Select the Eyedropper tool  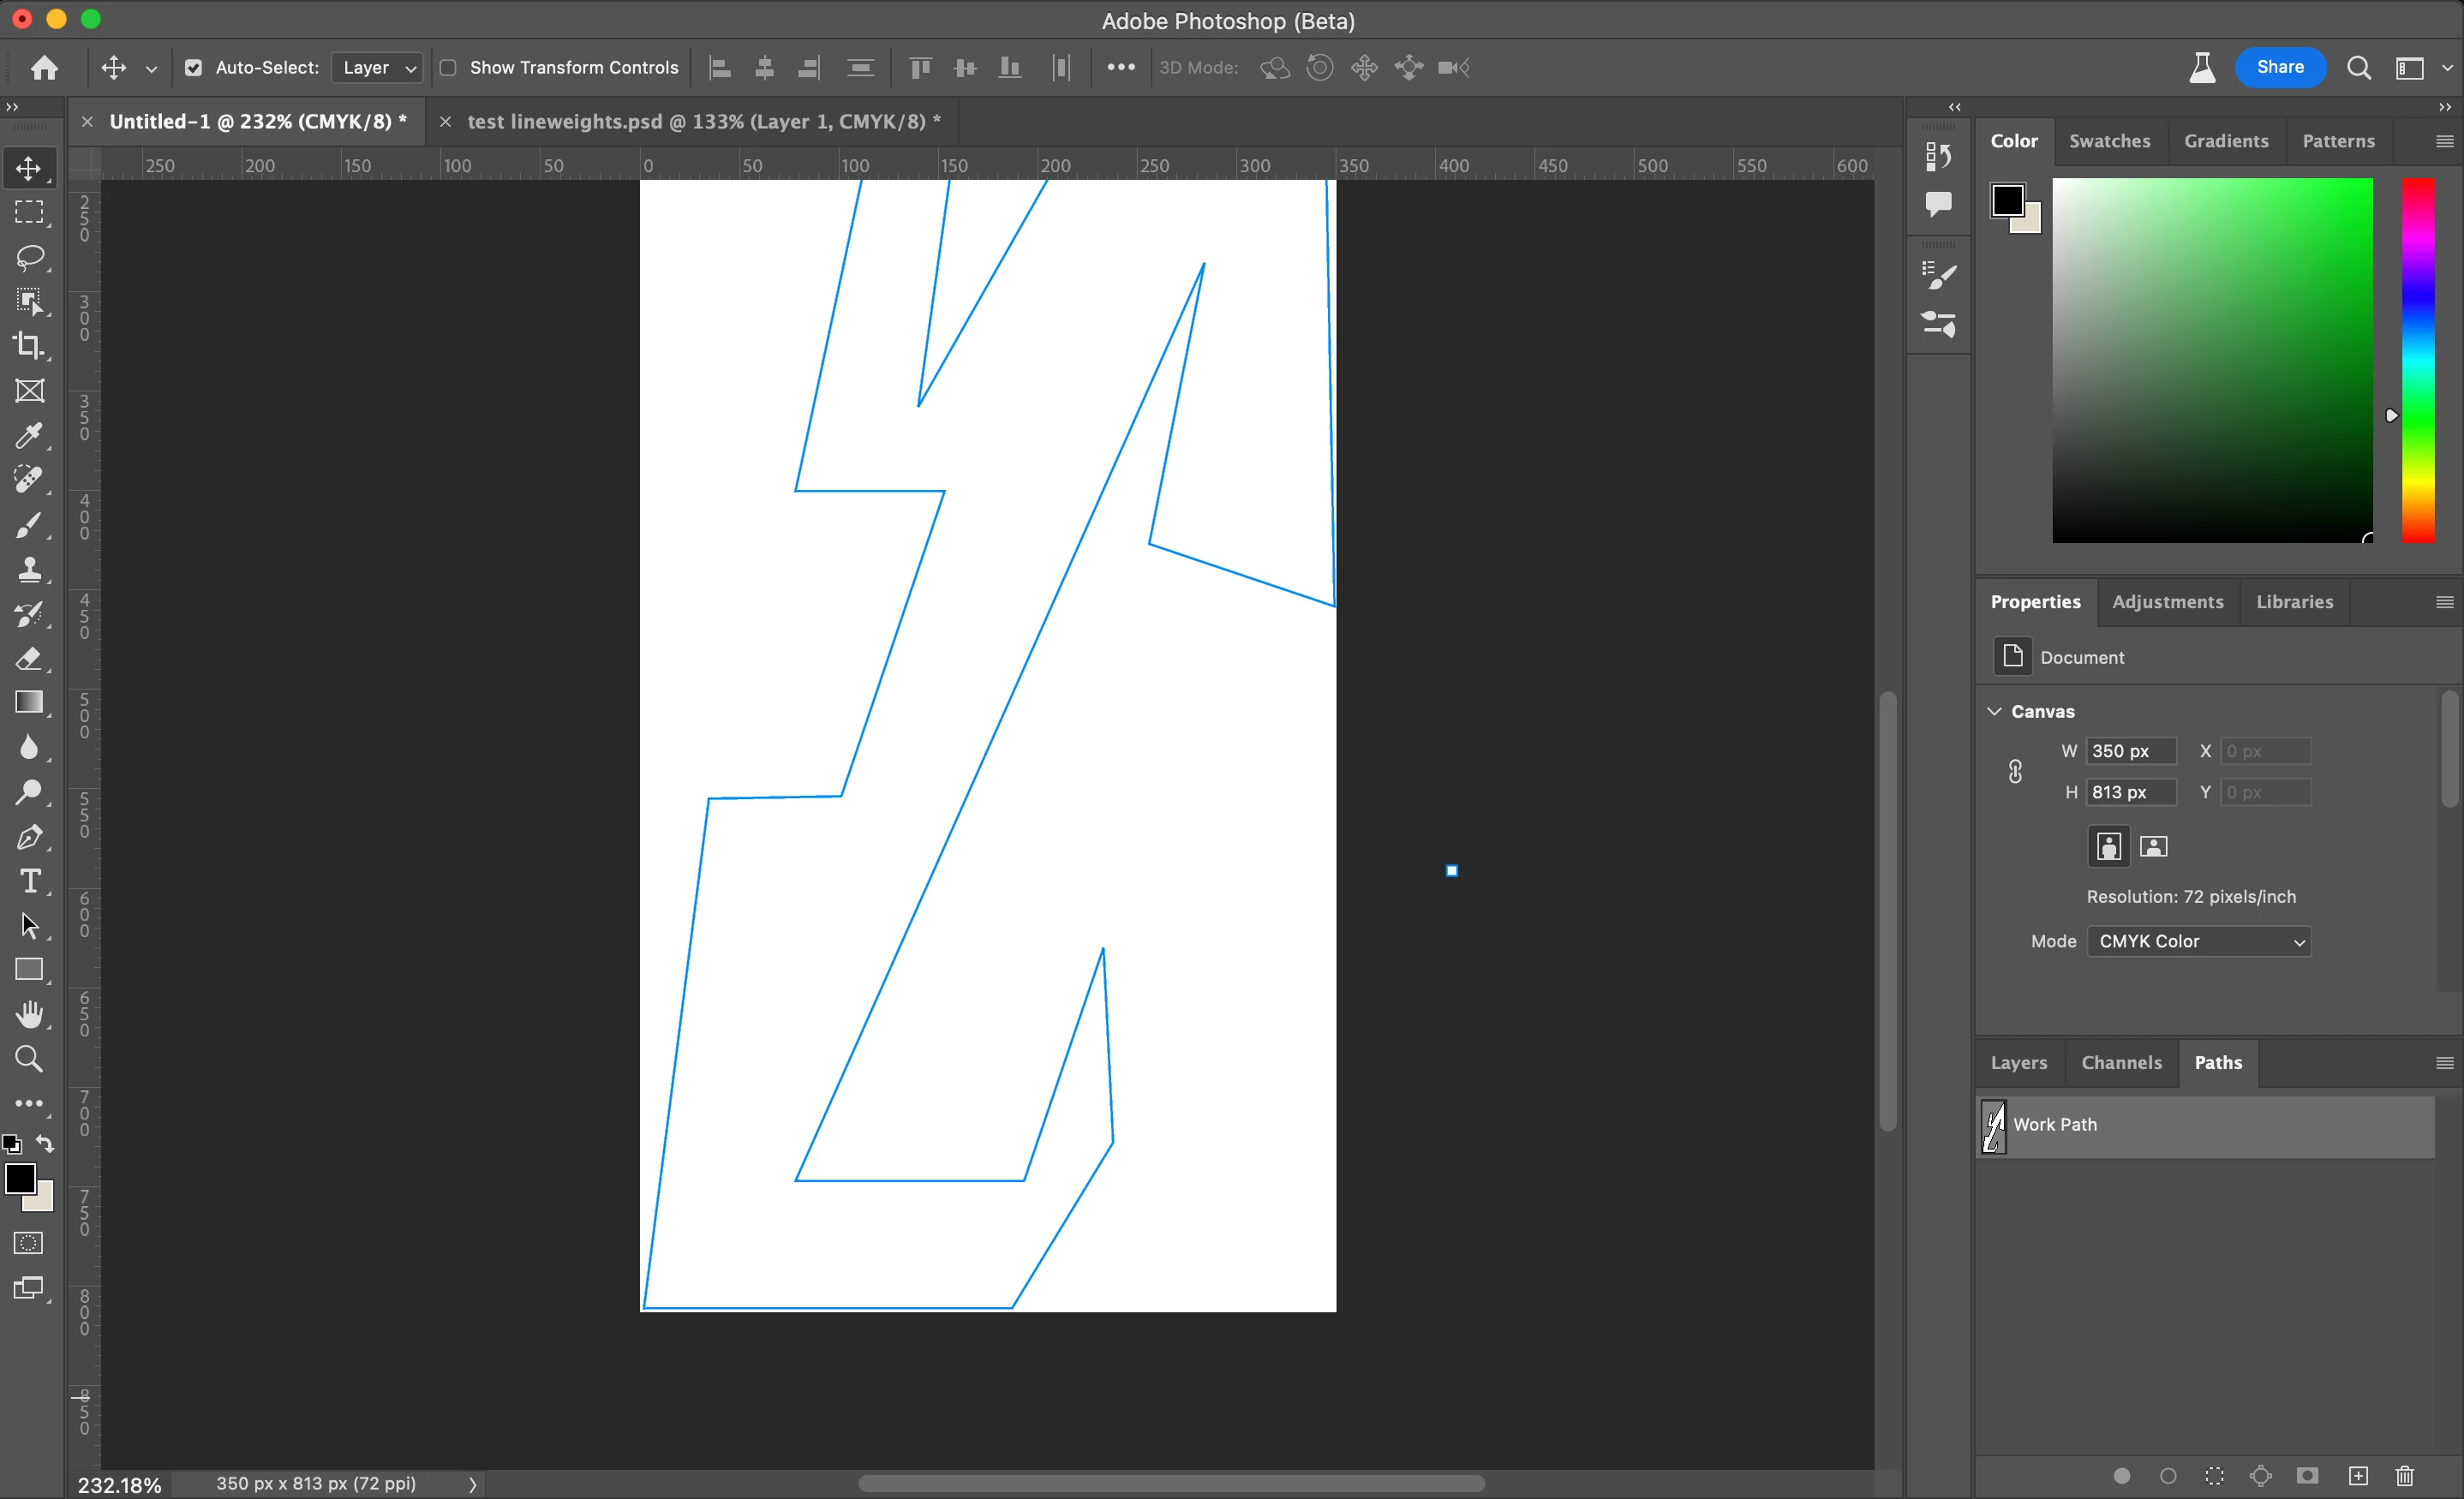(29, 436)
